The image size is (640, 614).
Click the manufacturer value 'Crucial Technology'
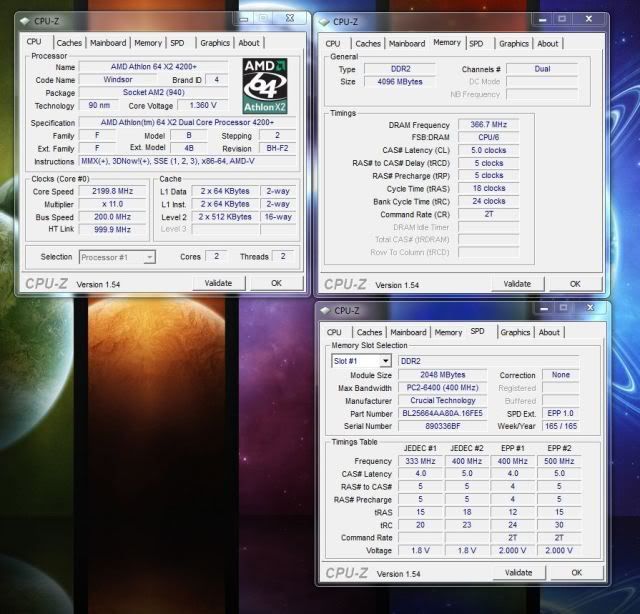[442, 400]
